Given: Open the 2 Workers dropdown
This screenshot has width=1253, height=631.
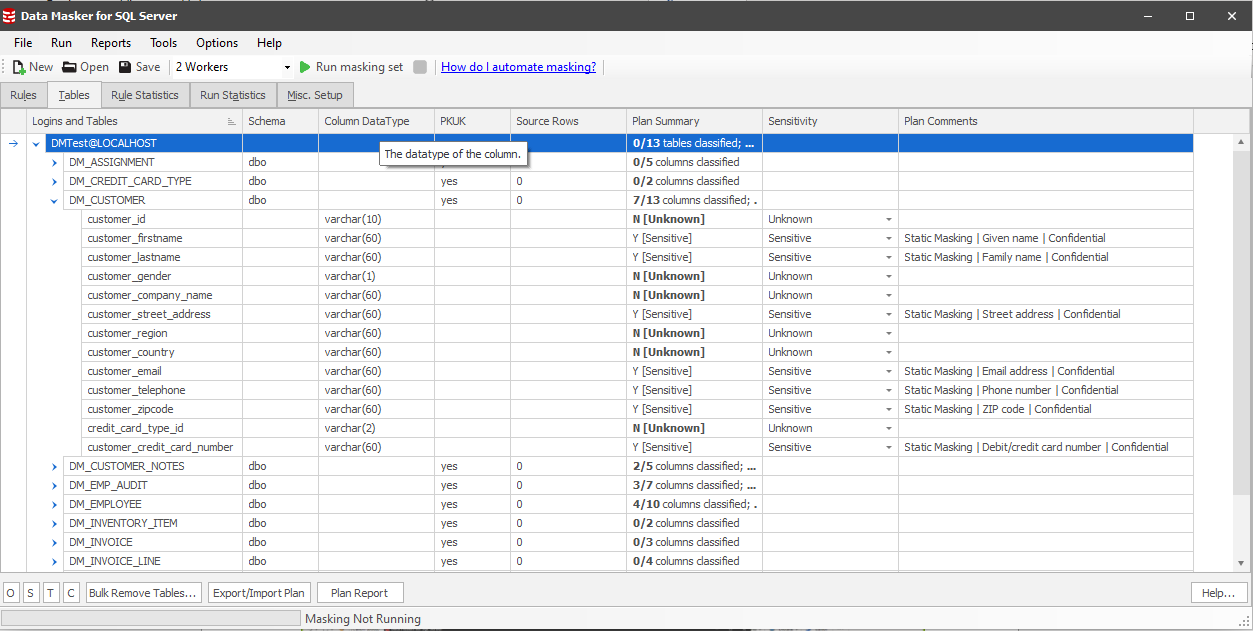Looking at the screenshot, I should click(x=287, y=68).
